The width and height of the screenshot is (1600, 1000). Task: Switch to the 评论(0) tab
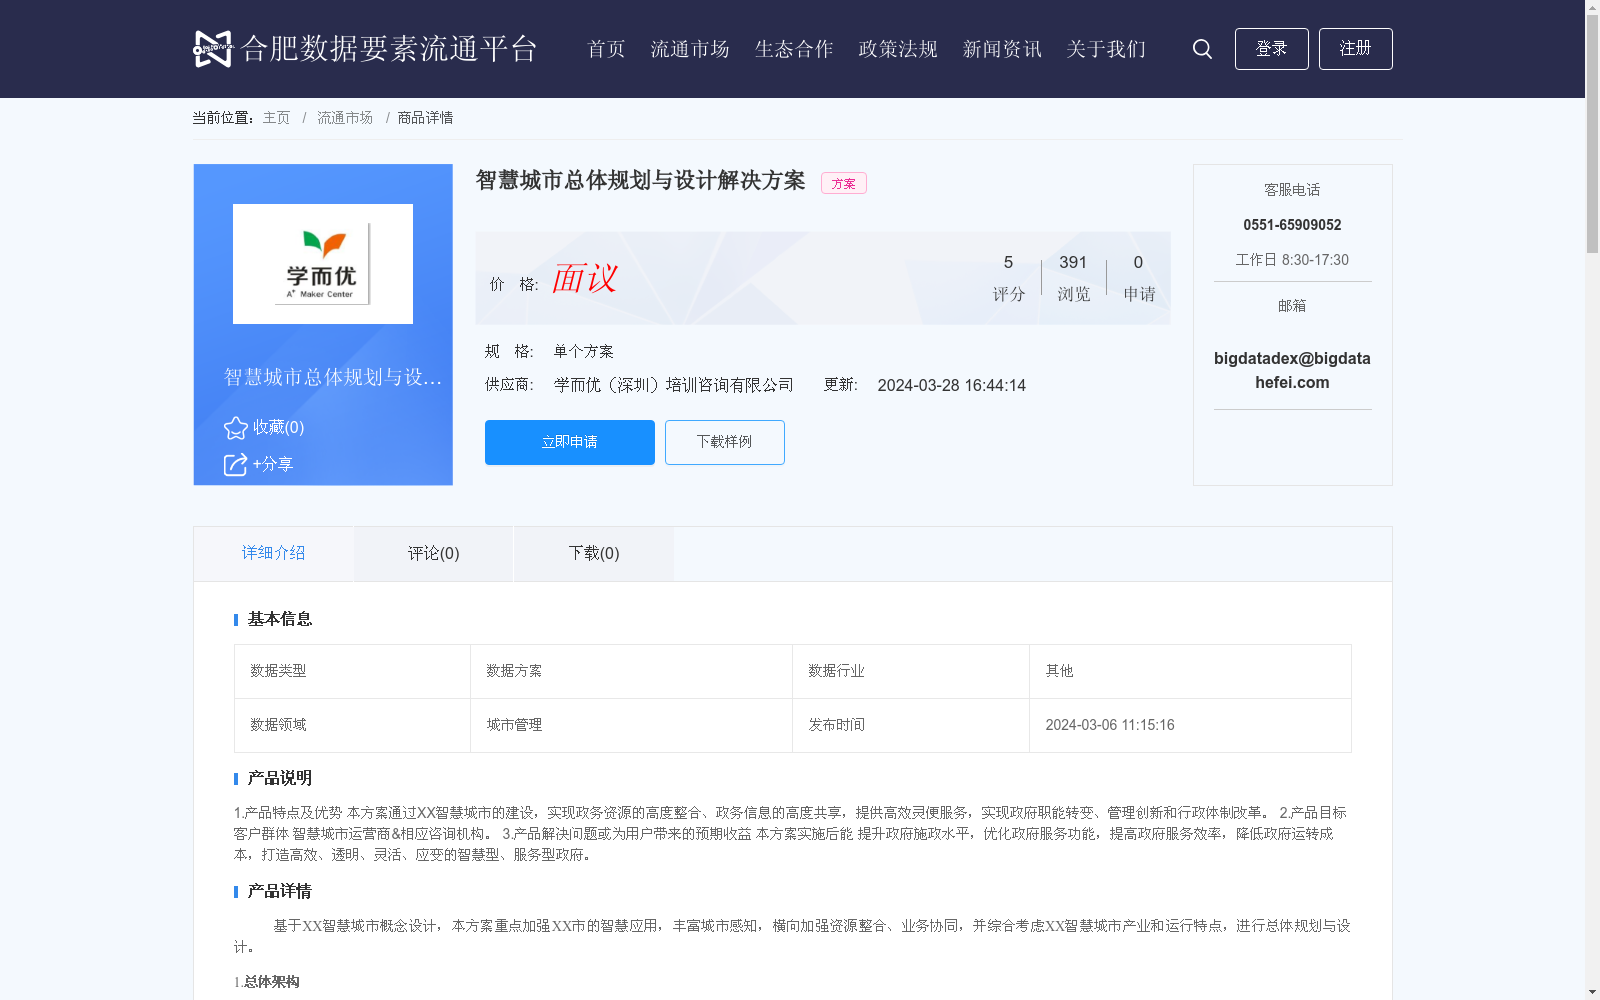point(432,553)
